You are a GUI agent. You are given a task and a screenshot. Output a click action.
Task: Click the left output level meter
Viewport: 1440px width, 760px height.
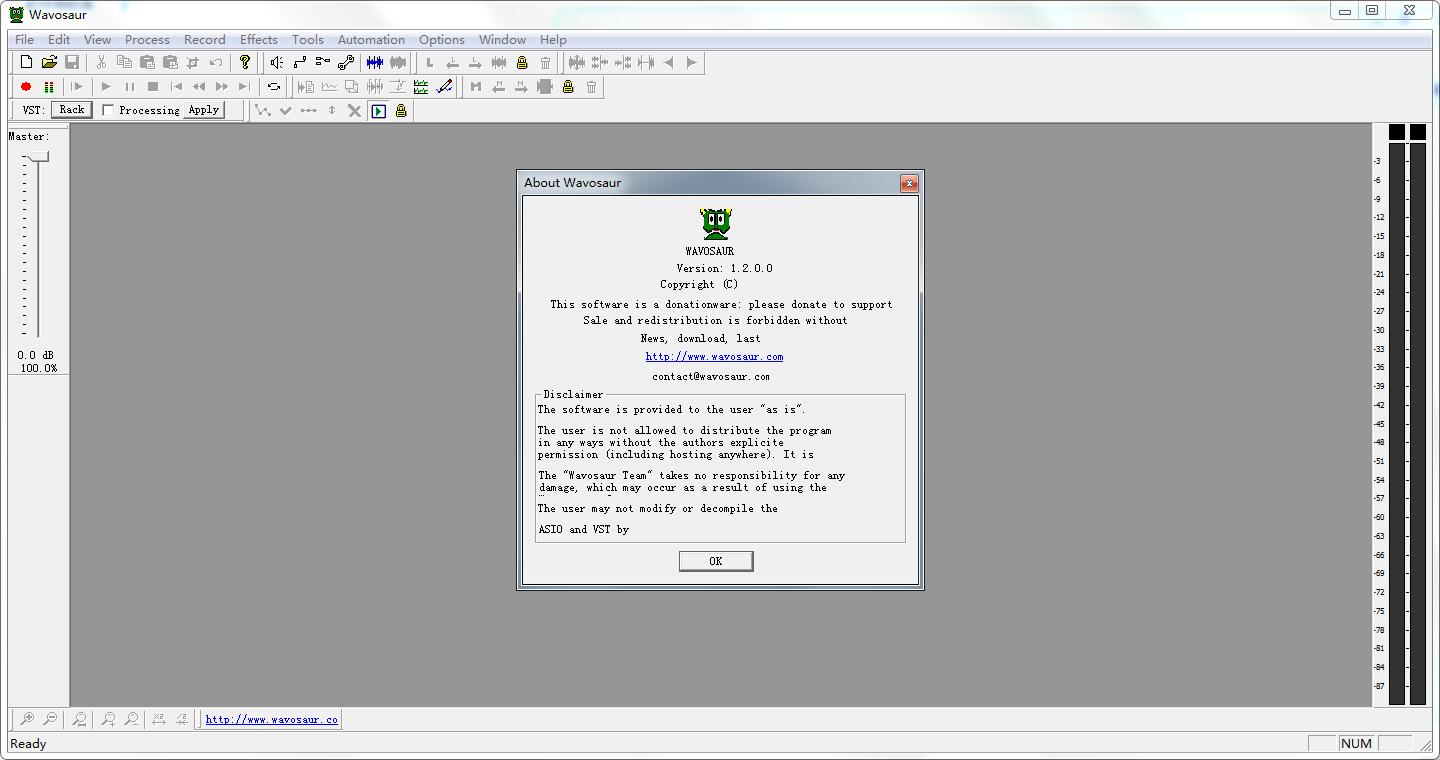coord(1396,423)
